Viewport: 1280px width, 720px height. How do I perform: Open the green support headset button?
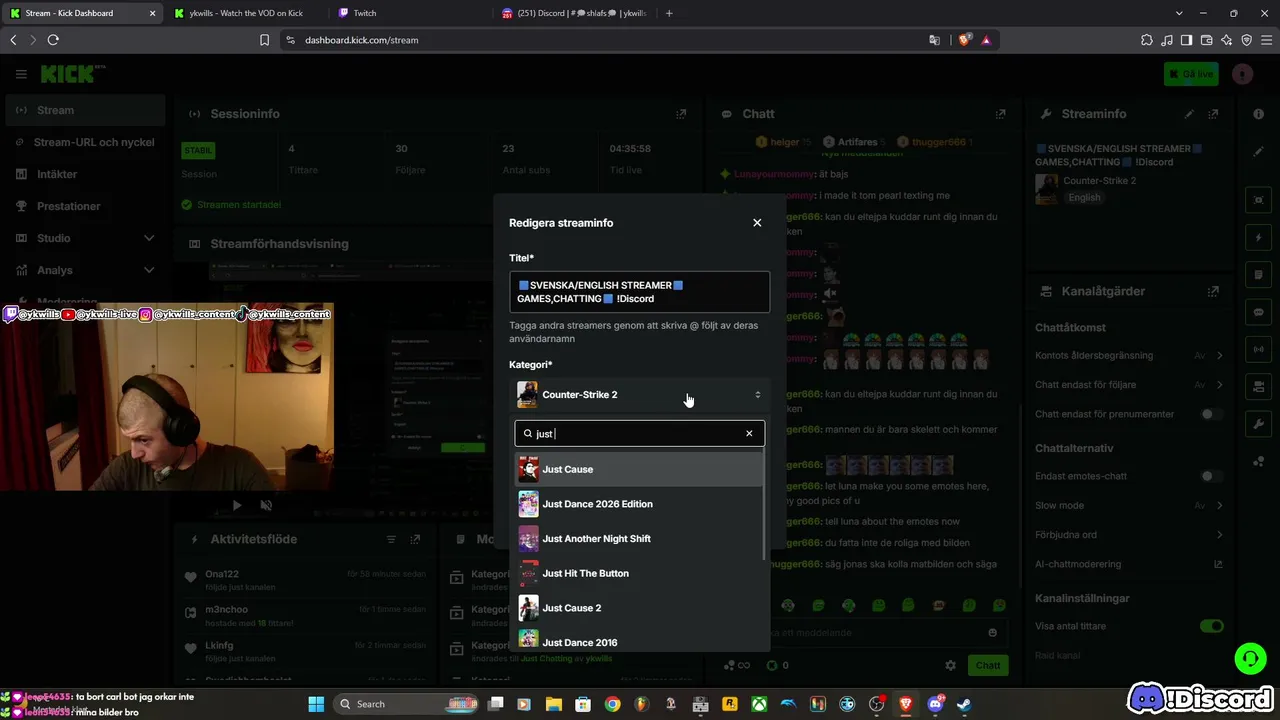pyautogui.click(x=1250, y=658)
